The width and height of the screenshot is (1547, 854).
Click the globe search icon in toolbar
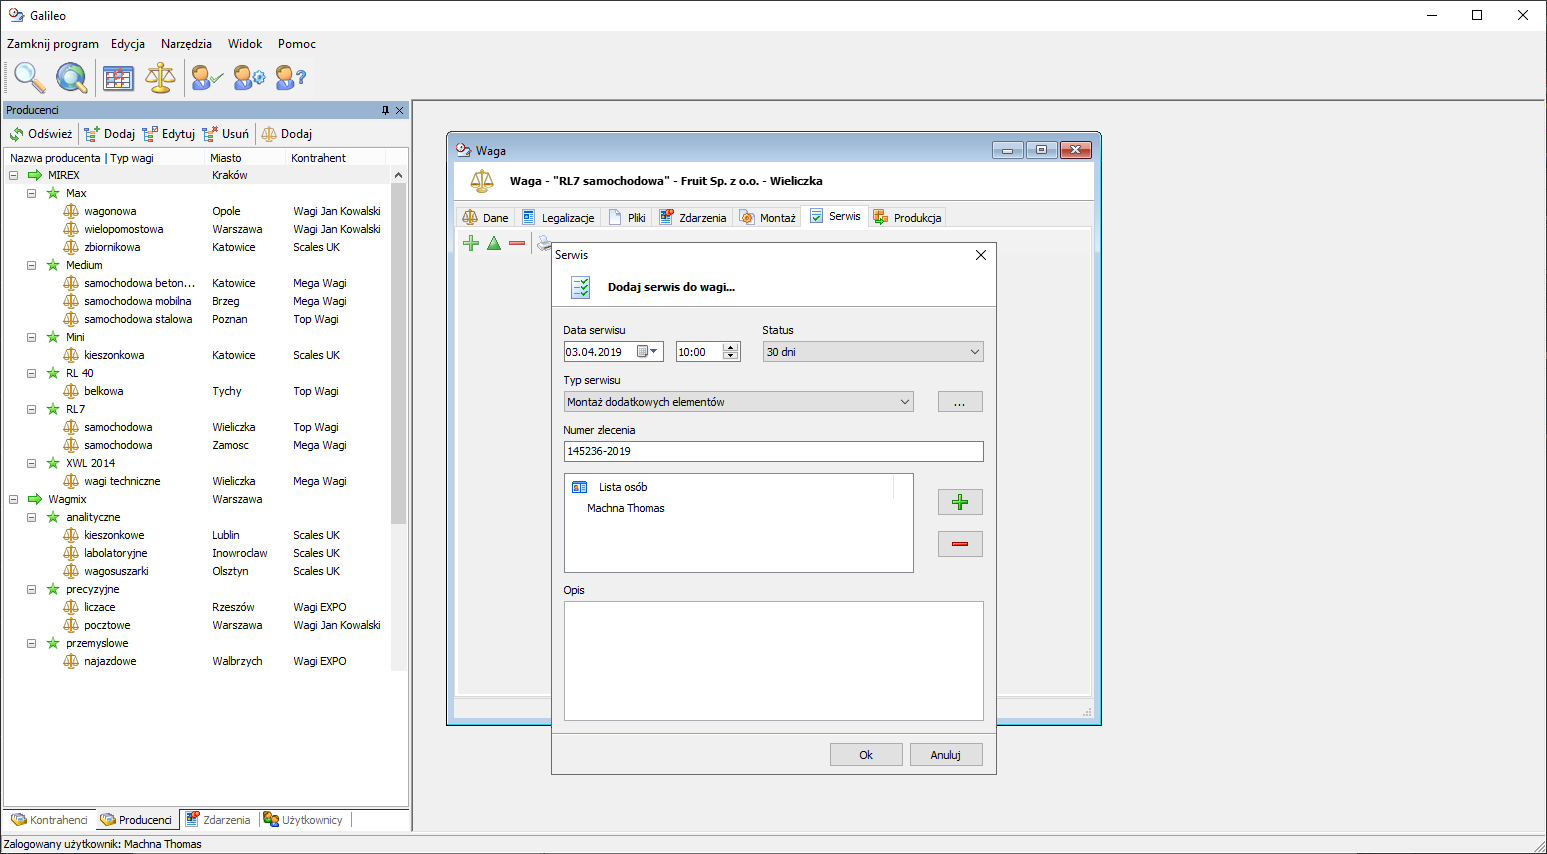71,77
